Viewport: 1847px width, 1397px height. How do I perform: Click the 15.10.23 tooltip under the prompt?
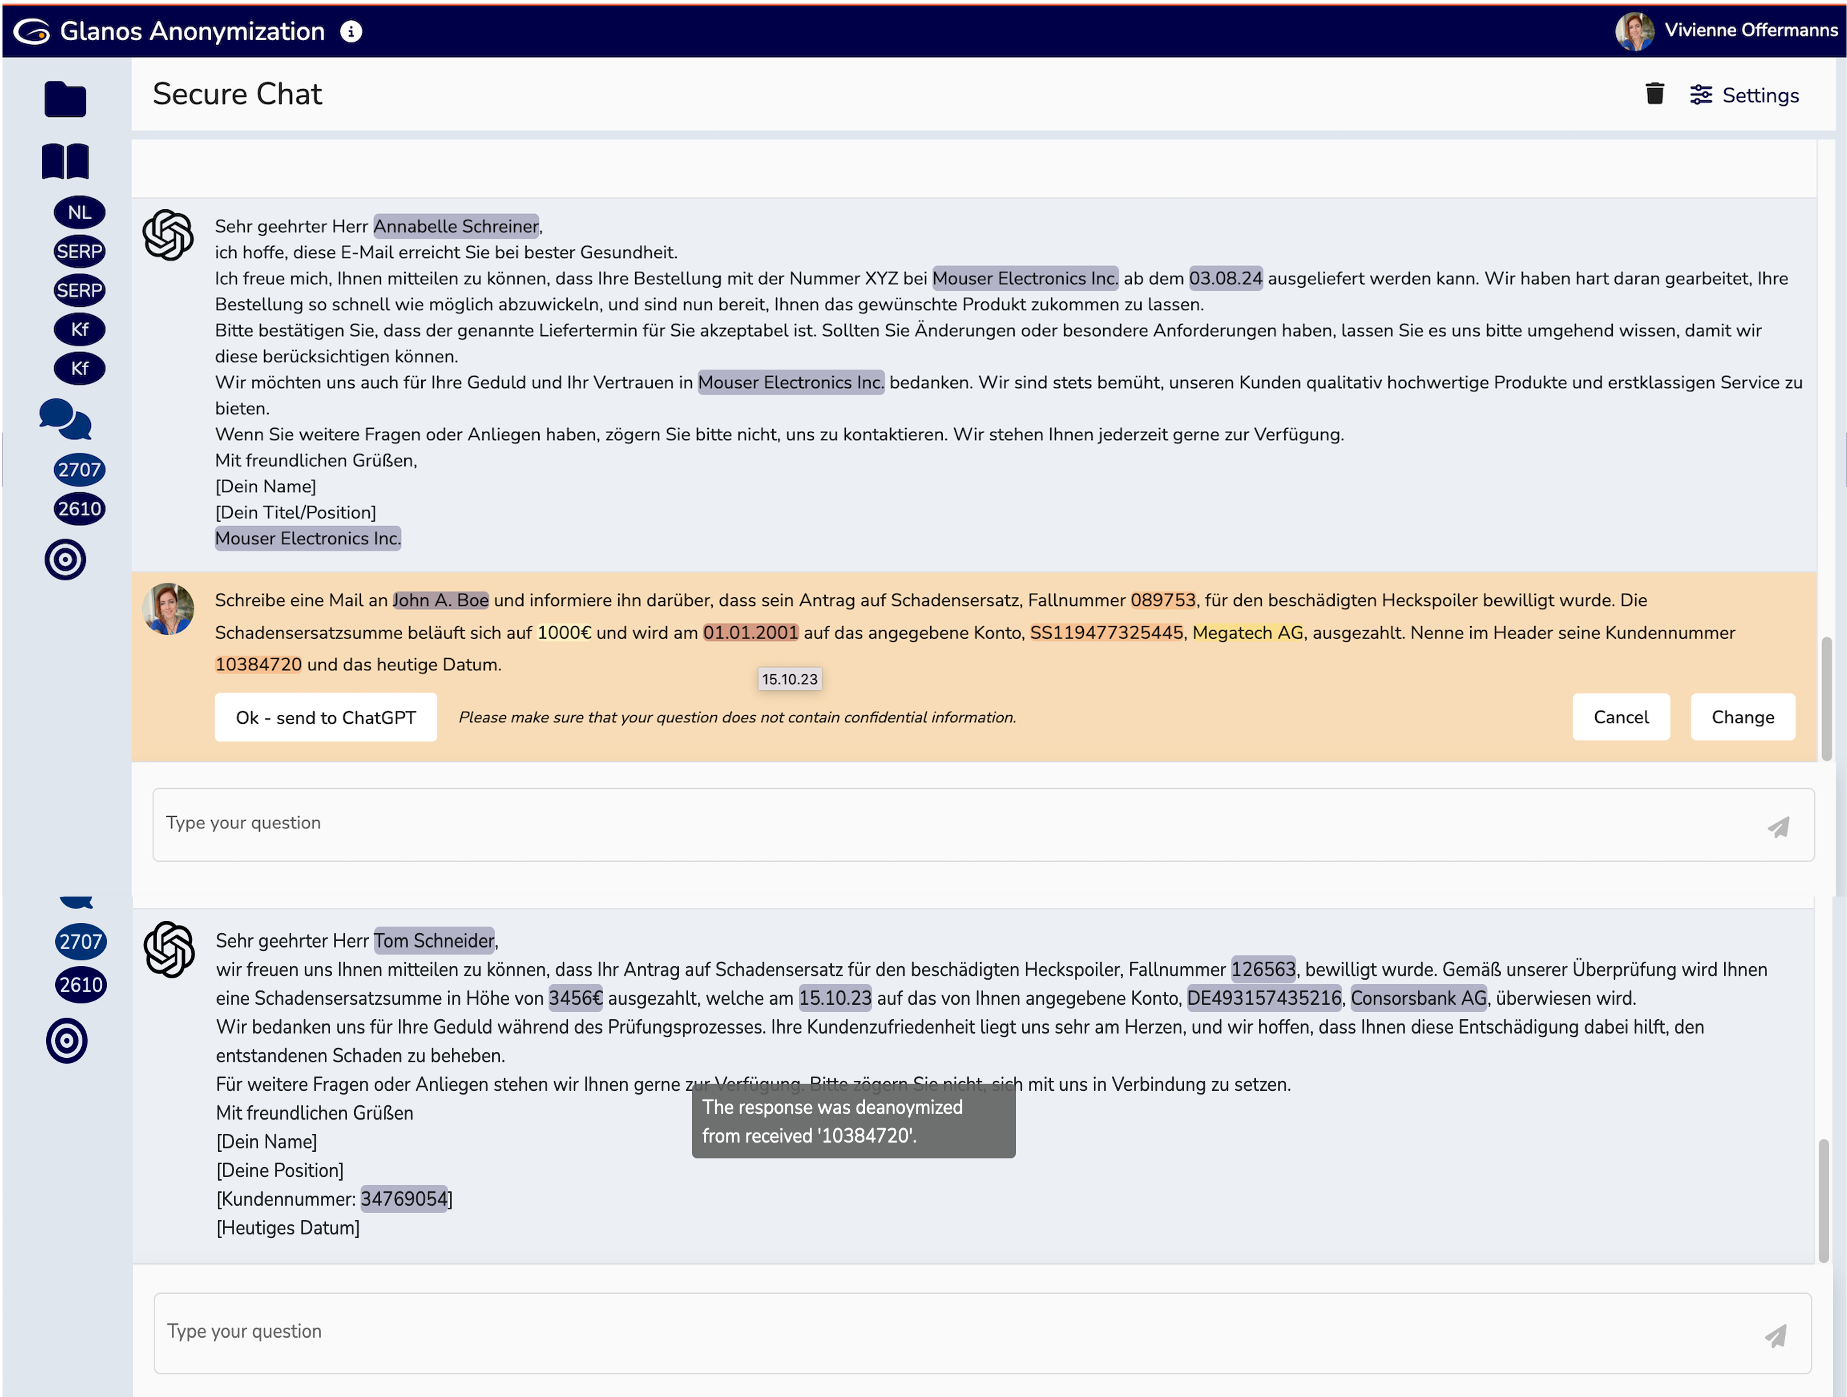tap(790, 679)
